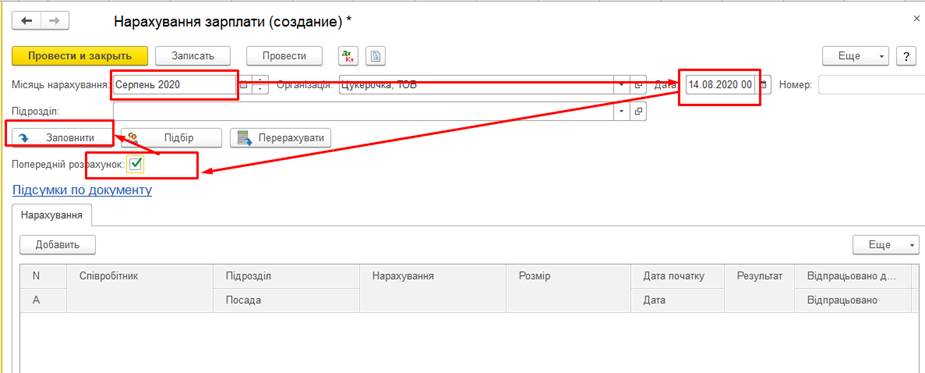The width and height of the screenshot is (925, 373).
Task: Open the selected Організація record icon
Action: pos(638,85)
